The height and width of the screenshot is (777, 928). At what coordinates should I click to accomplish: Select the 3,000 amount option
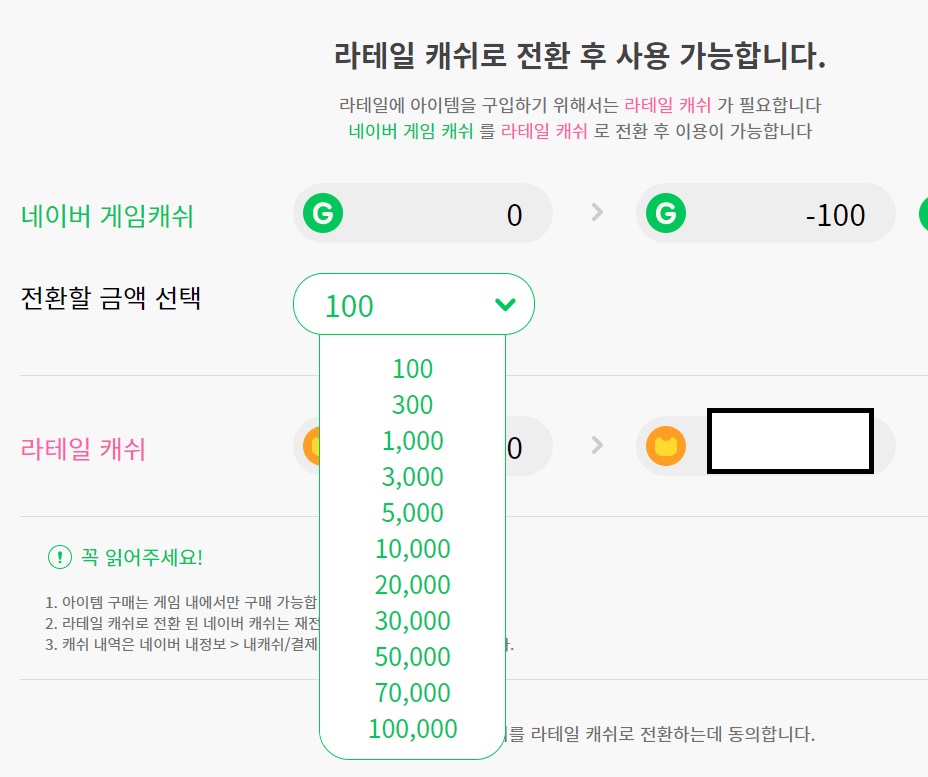pos(412,477)
